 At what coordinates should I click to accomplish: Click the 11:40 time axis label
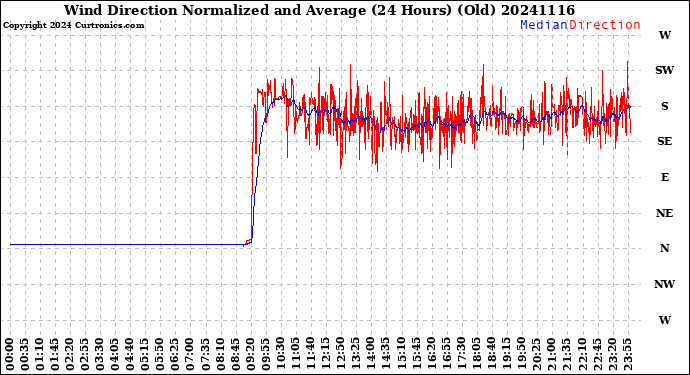311,354
